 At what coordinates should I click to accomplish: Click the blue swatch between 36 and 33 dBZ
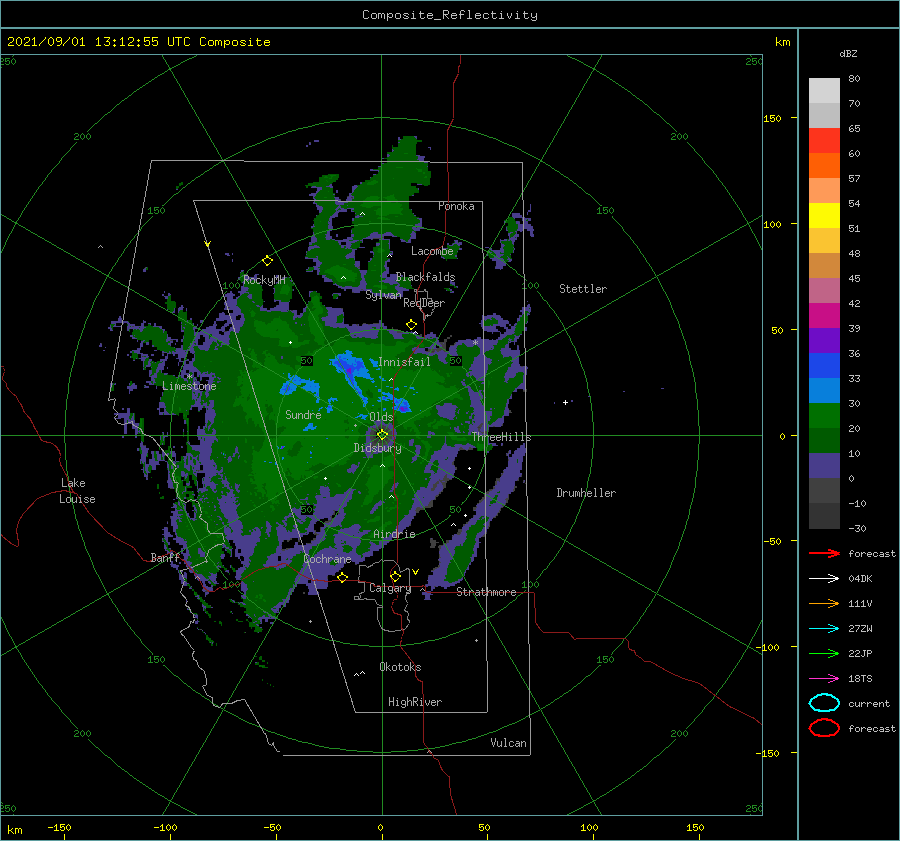click(x=824, y=366)
